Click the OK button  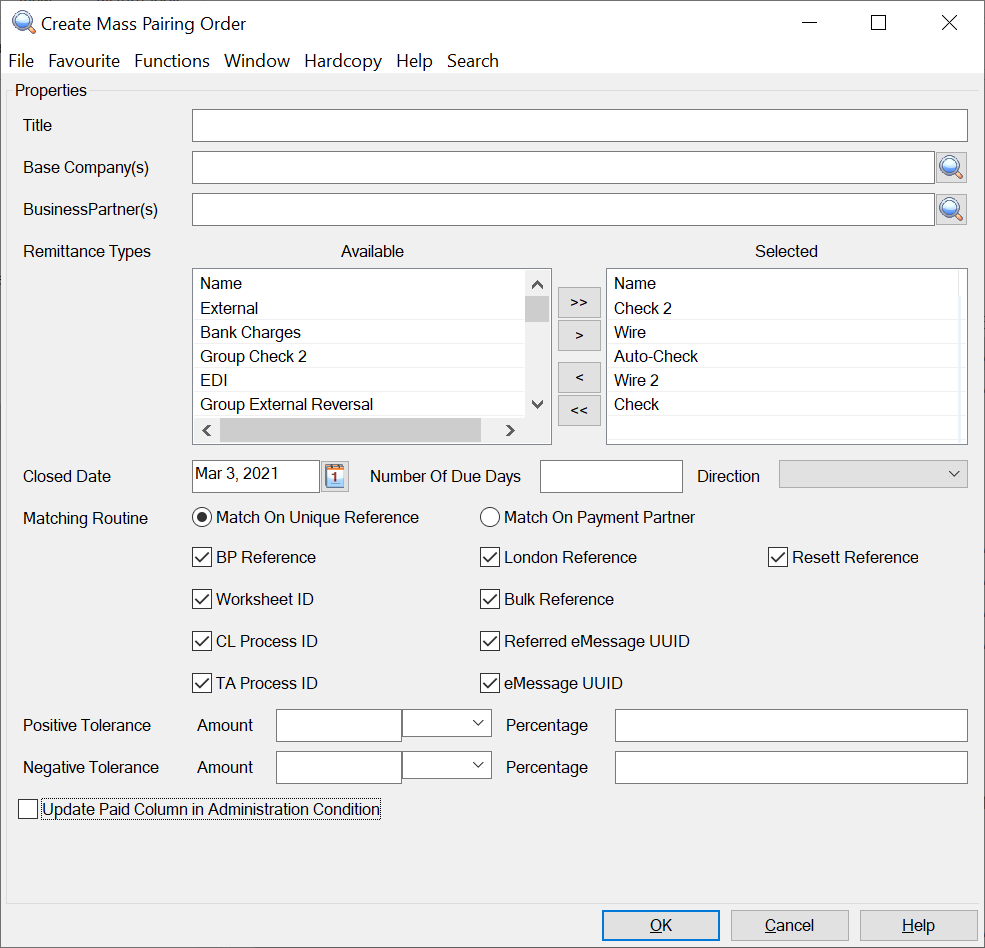pos(661,925)
